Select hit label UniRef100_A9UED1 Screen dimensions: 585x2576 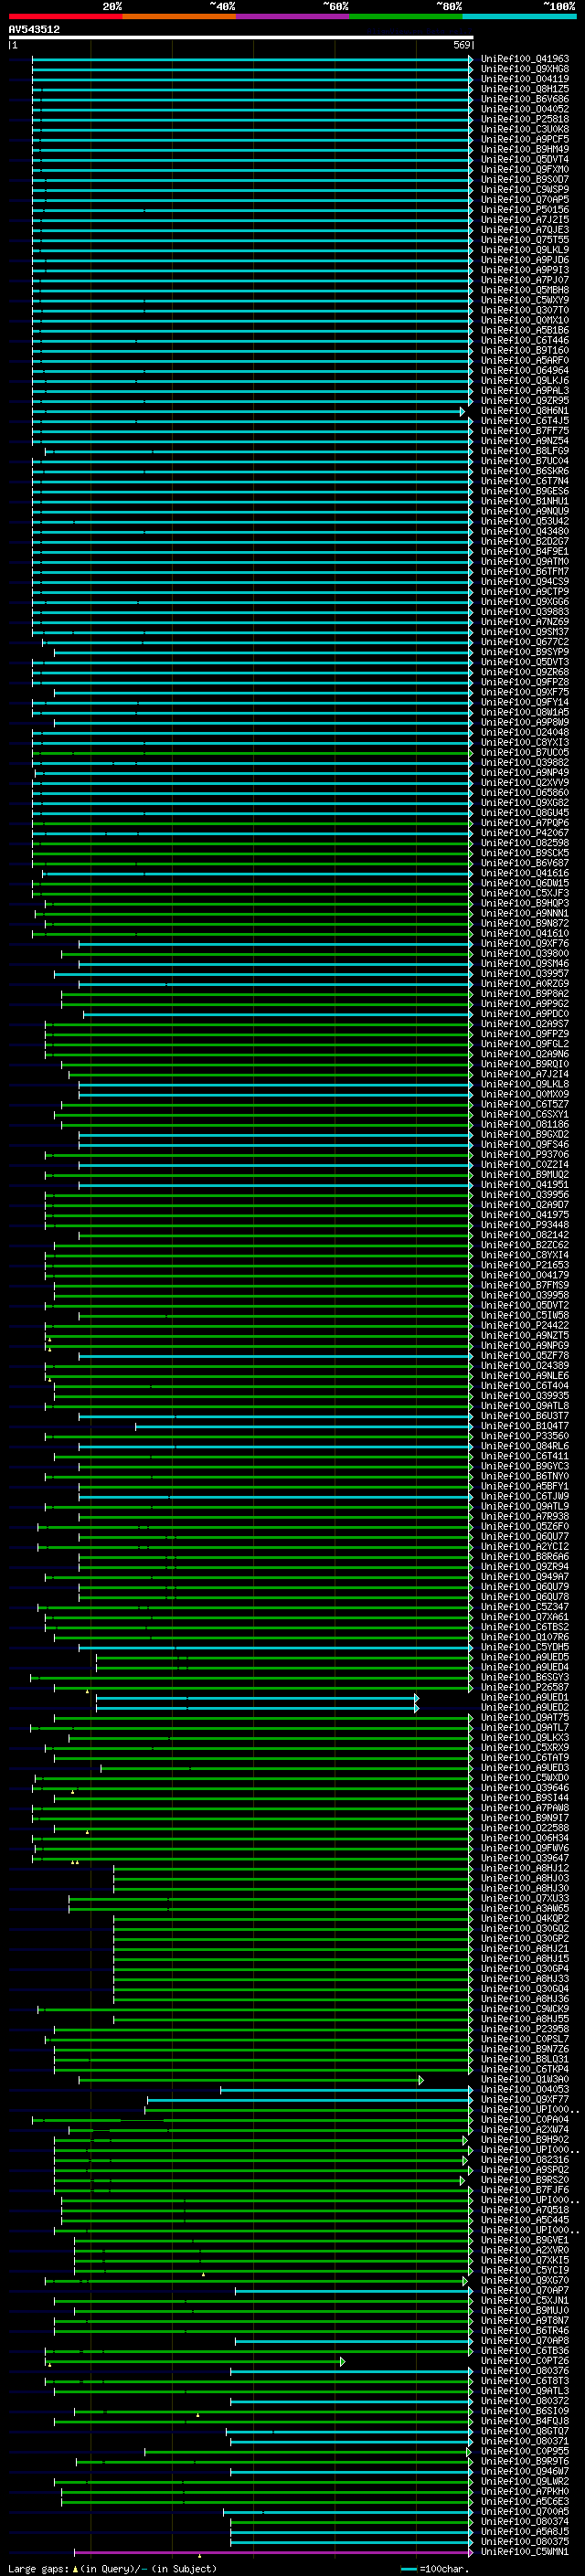click(524, 1697)
